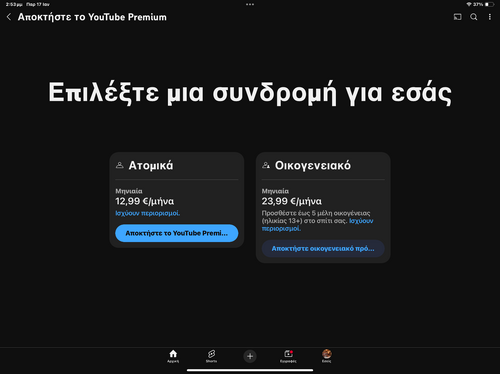
Task: Tap the 23,99 €/μήνα price
Action: [292, 201]
